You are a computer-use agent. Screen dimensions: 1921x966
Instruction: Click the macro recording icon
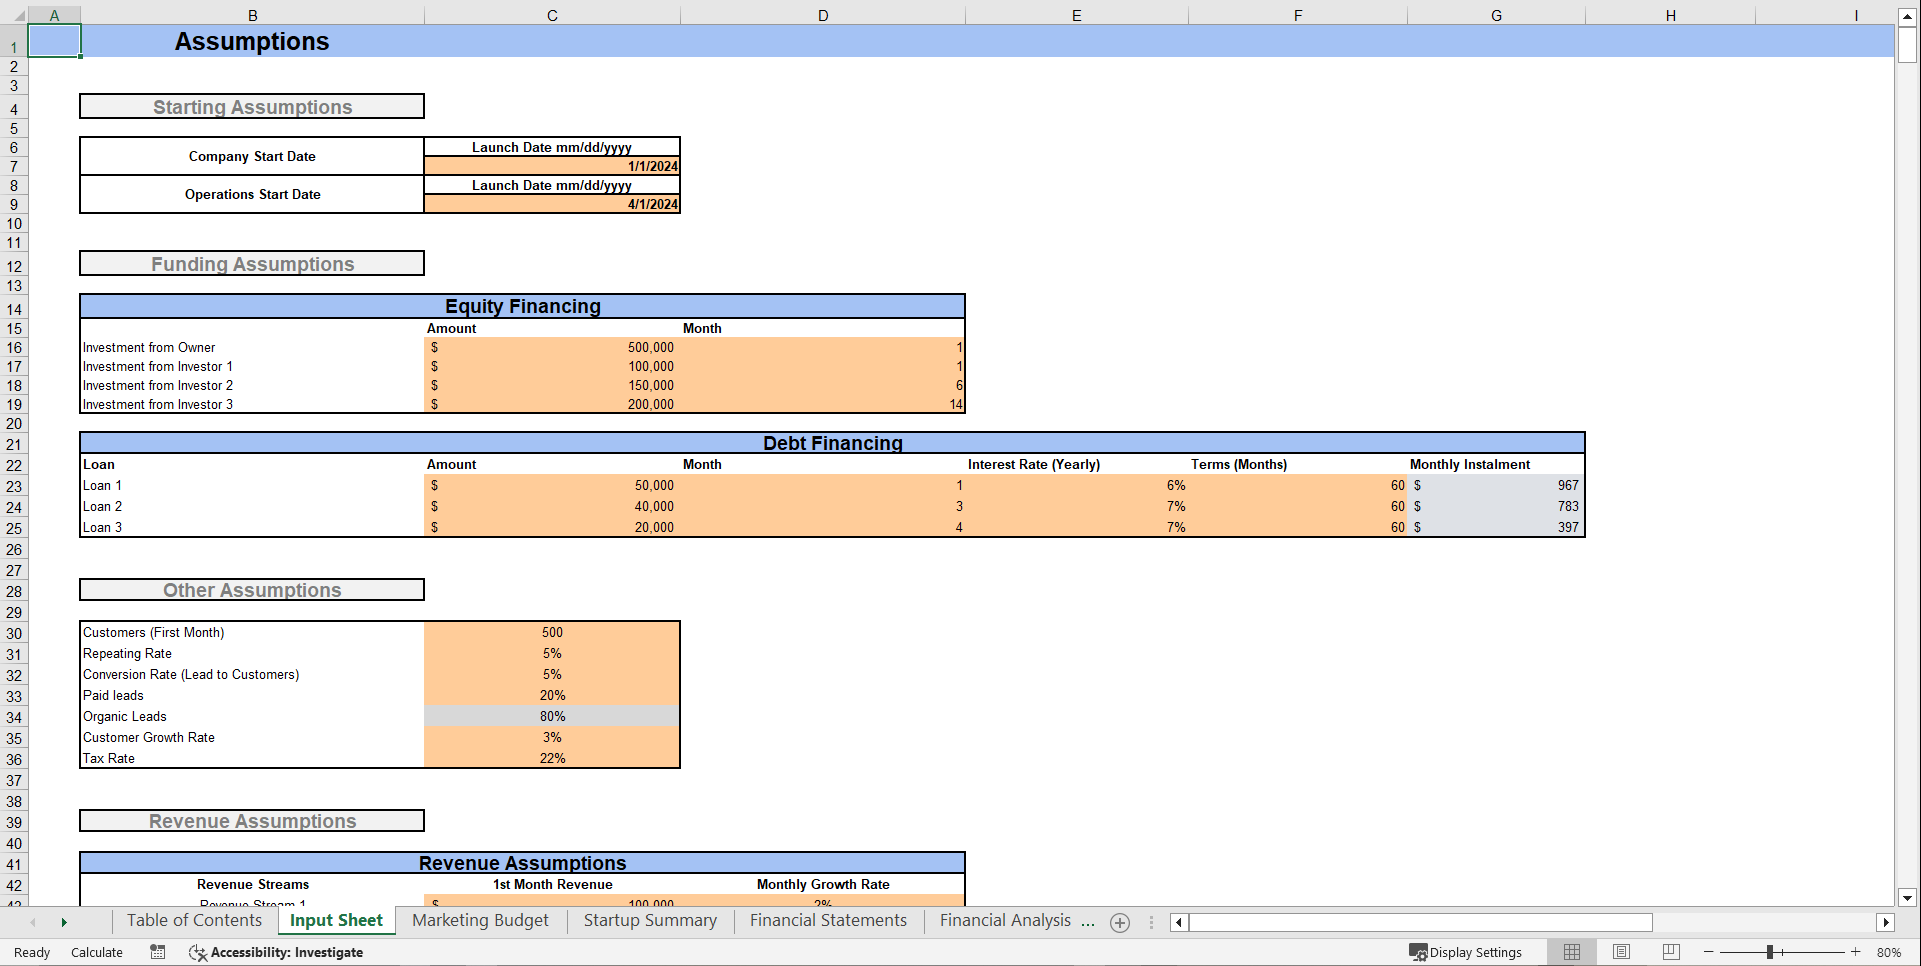[x=157, y=952]
